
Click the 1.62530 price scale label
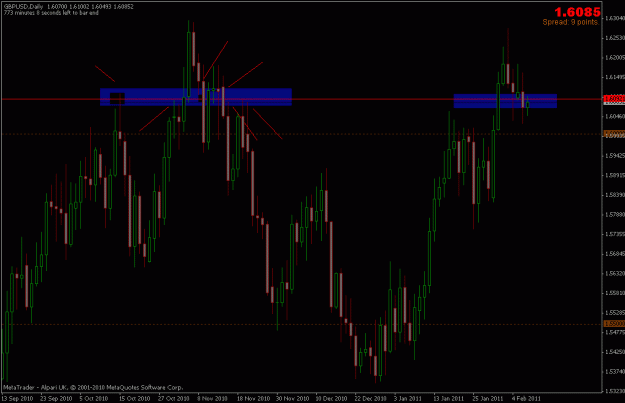[x=615, y=37]
